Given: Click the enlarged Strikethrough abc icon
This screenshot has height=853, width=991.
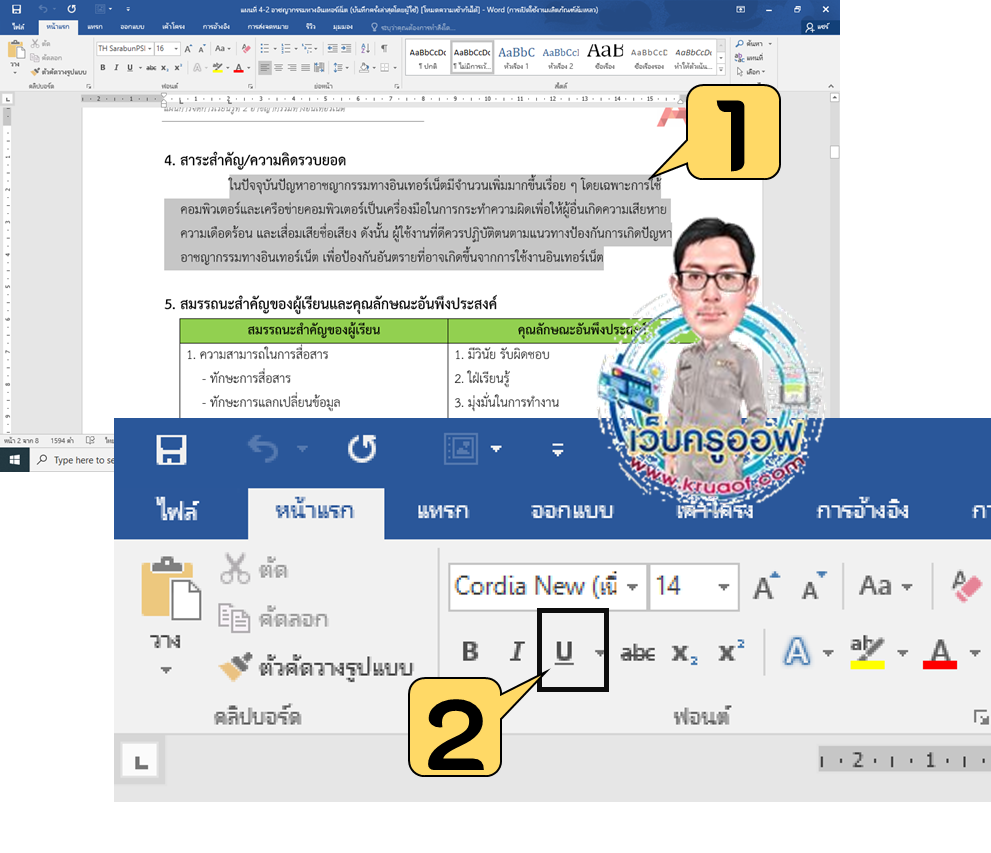Looking at the screenshot, I should pos(638,653).
